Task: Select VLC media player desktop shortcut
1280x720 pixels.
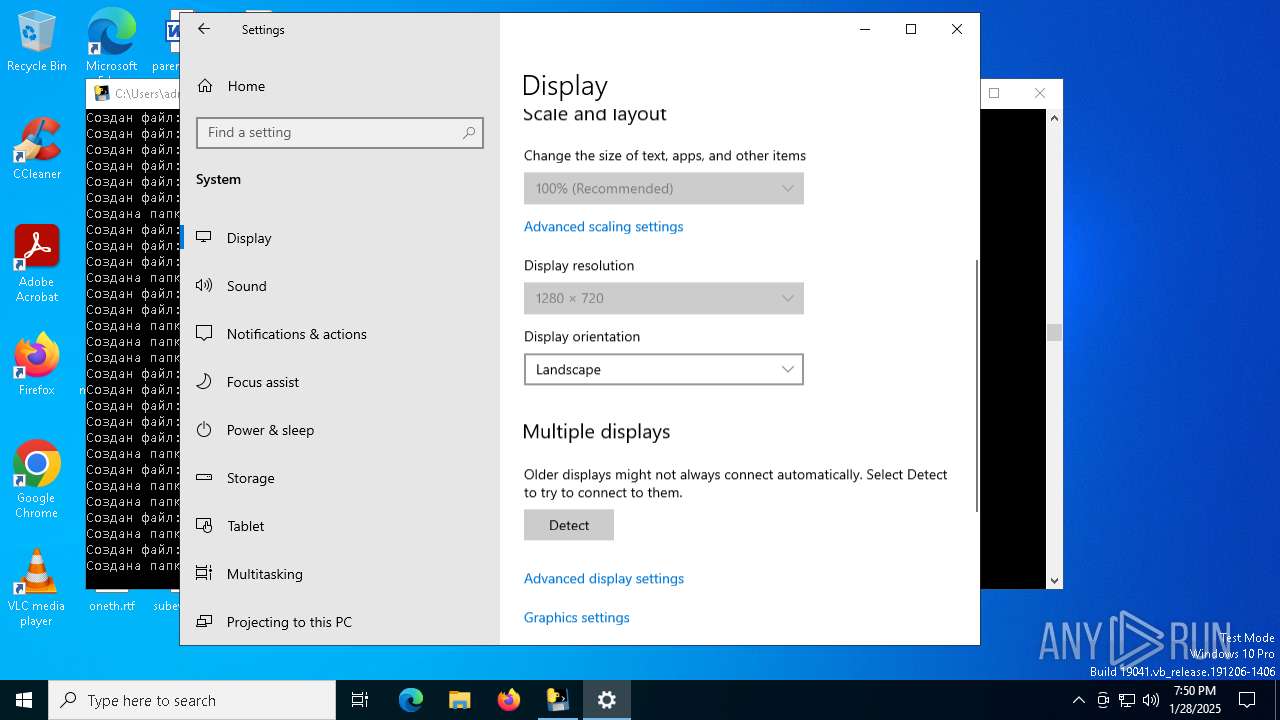Action: 37,588
